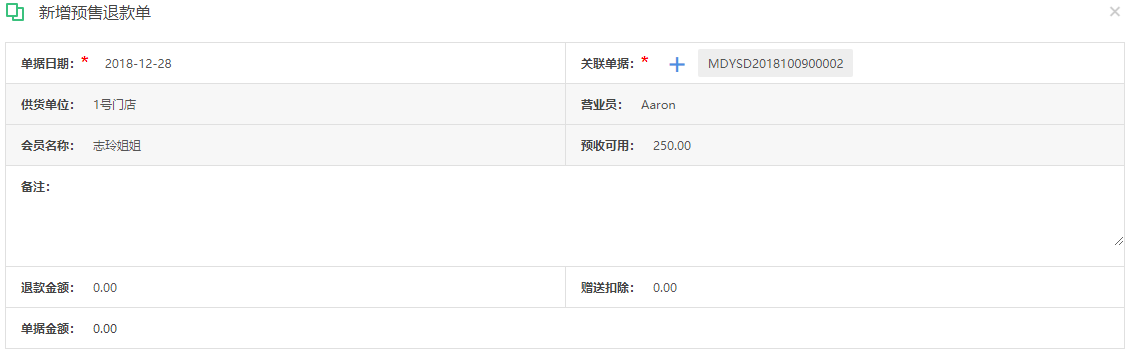Click the blue plus icon to add linked document
Screen dimensions: 1135x361
pyautogui.click(x=676, y=64)
